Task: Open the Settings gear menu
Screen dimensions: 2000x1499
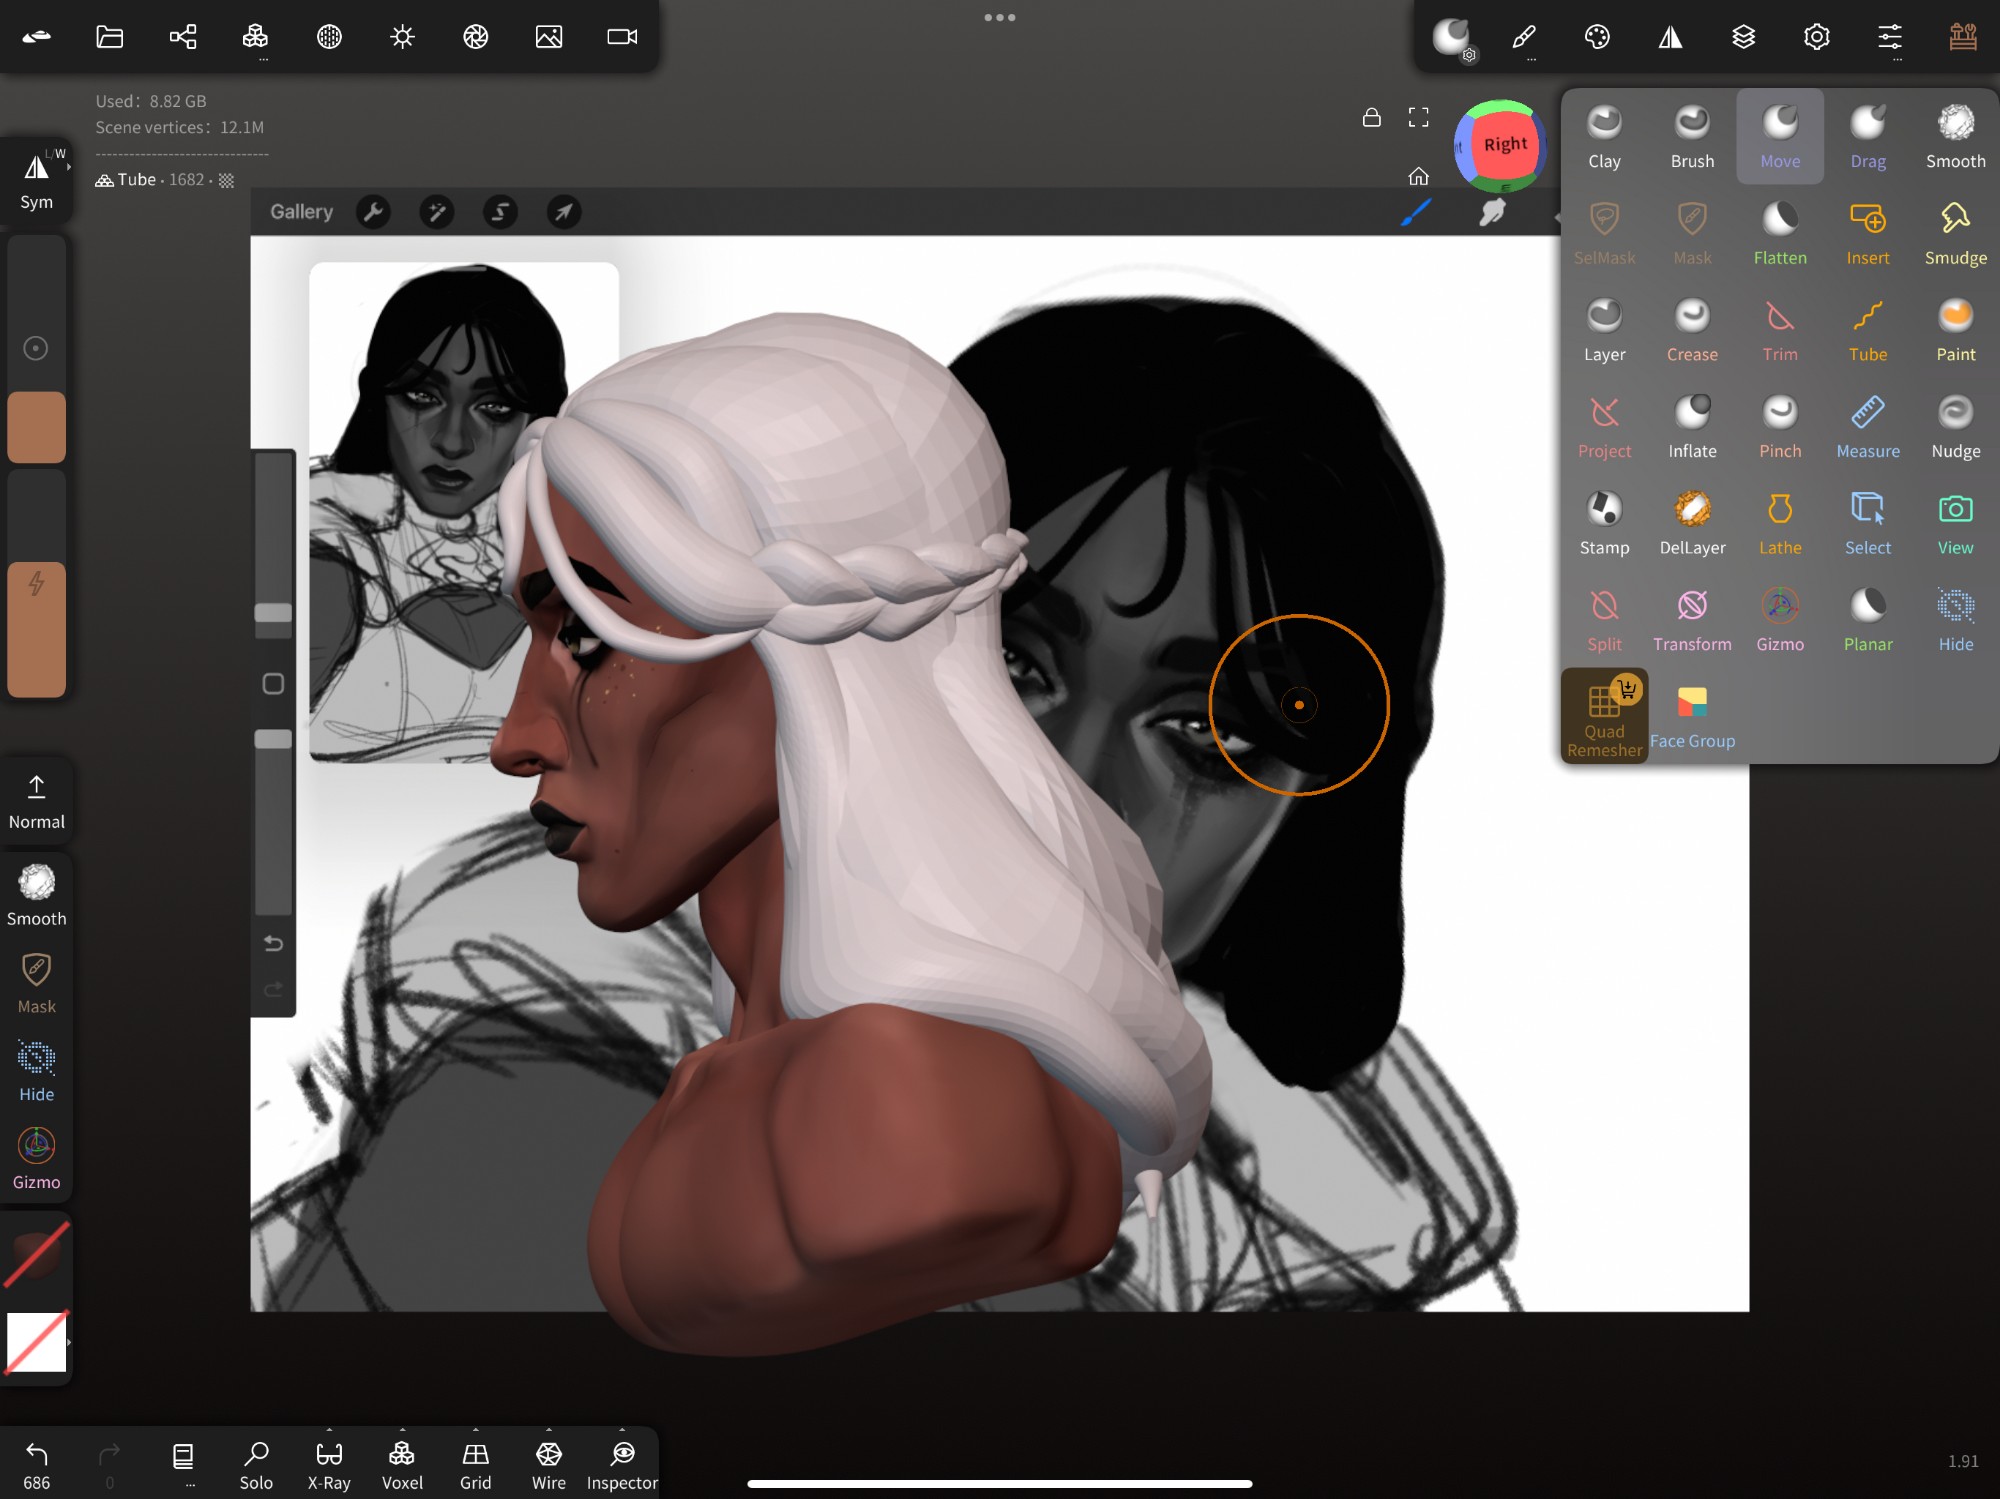Action: point(1816,37)
